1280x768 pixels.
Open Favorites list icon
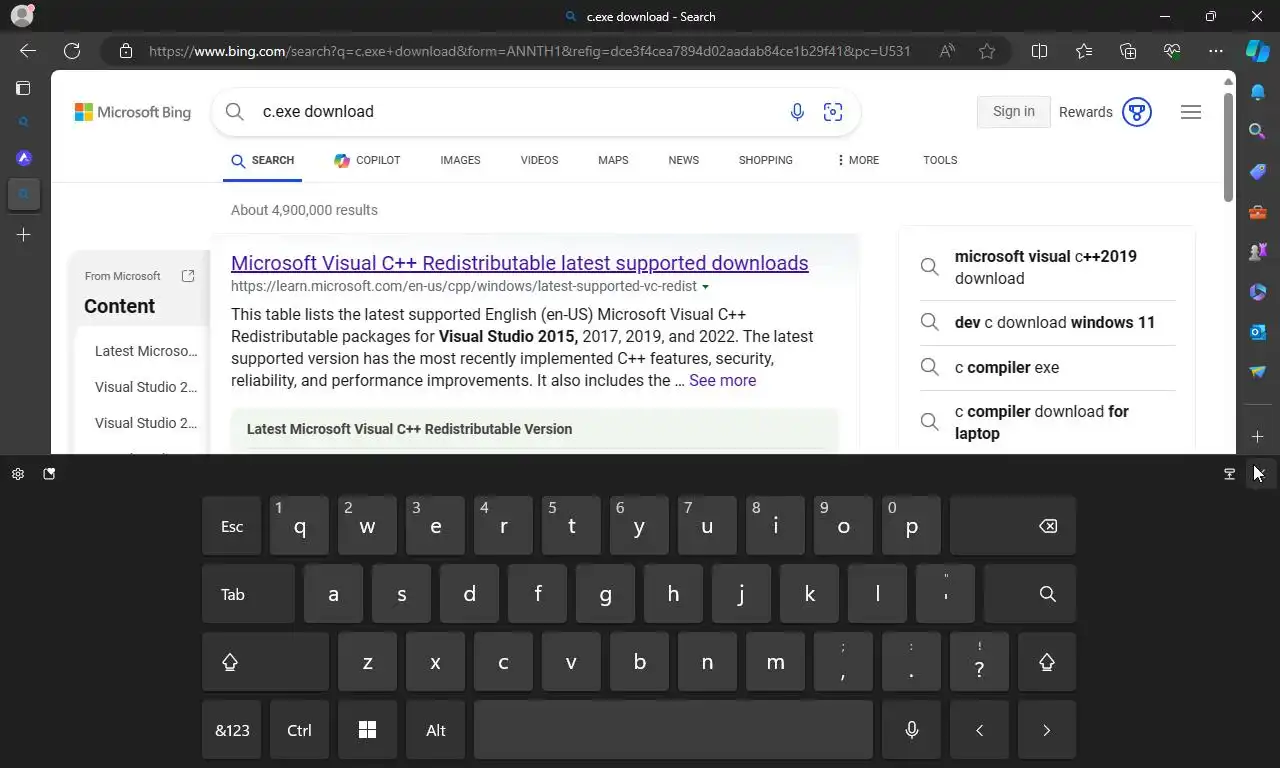tap(1084, 51)
